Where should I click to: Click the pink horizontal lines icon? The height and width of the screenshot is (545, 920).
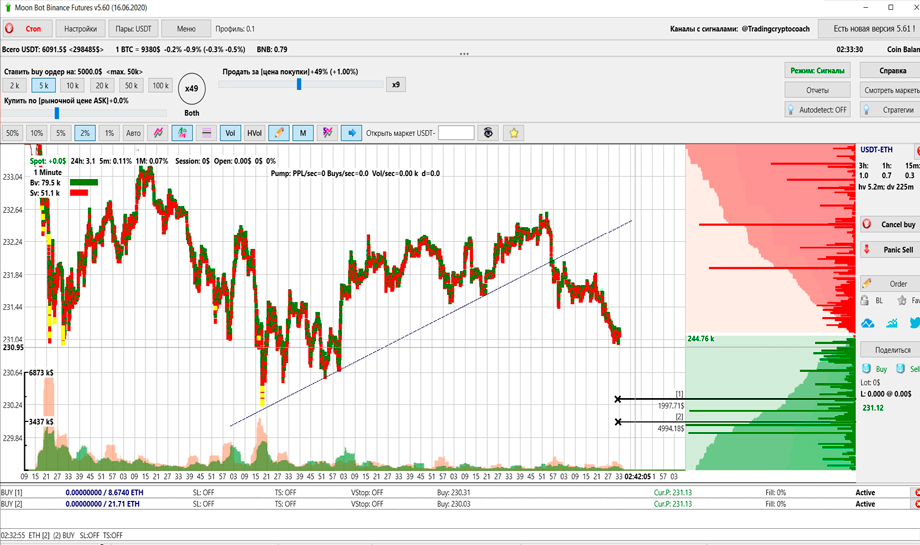[x=206, y=132]
